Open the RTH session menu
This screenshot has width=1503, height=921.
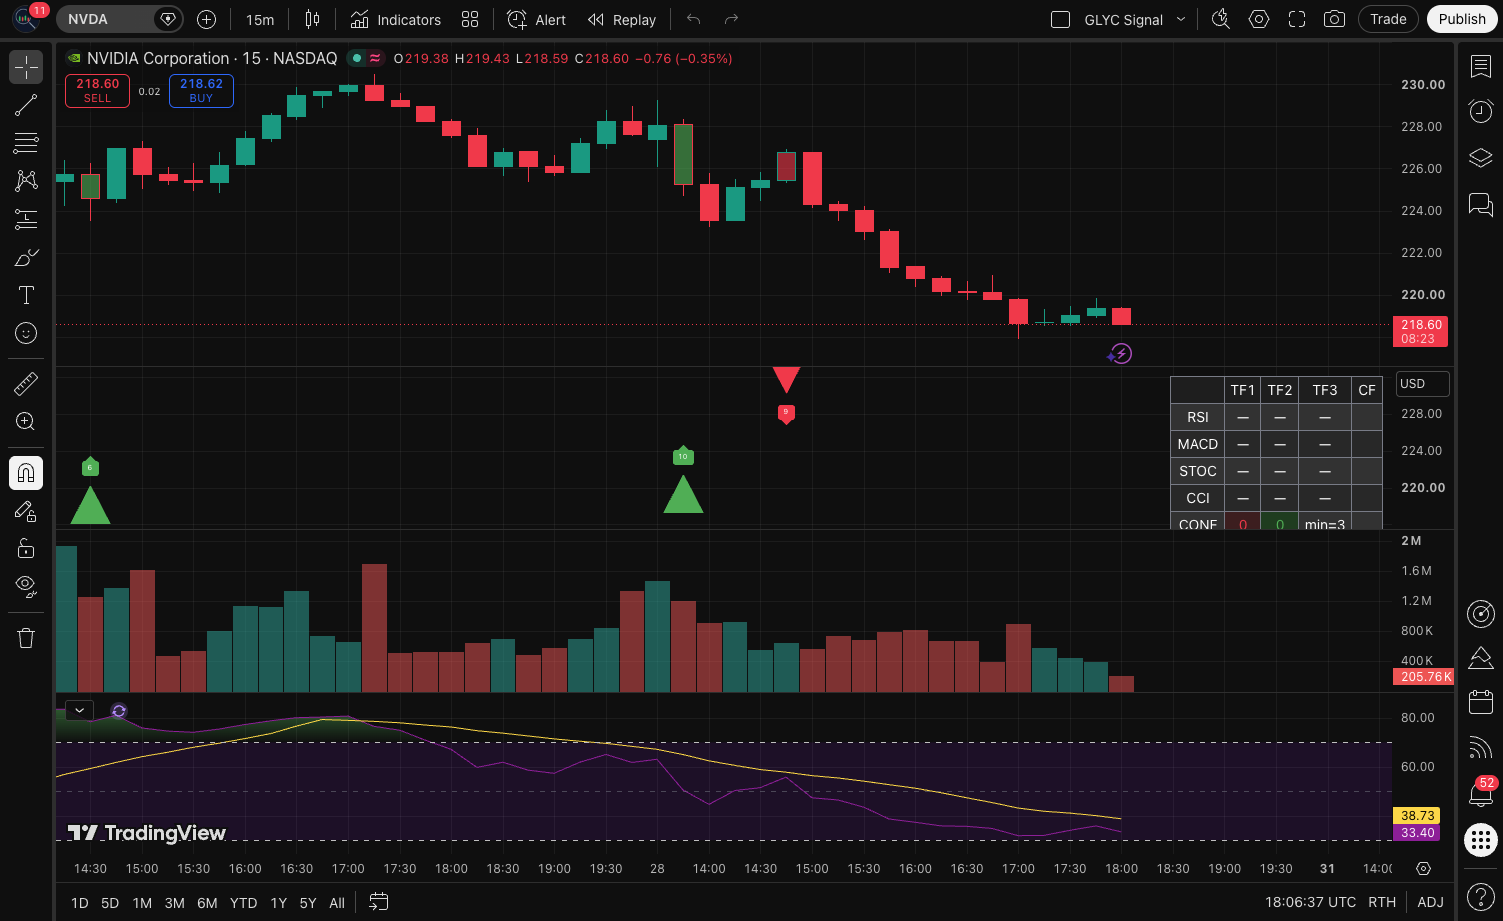tap(1382, 902)
